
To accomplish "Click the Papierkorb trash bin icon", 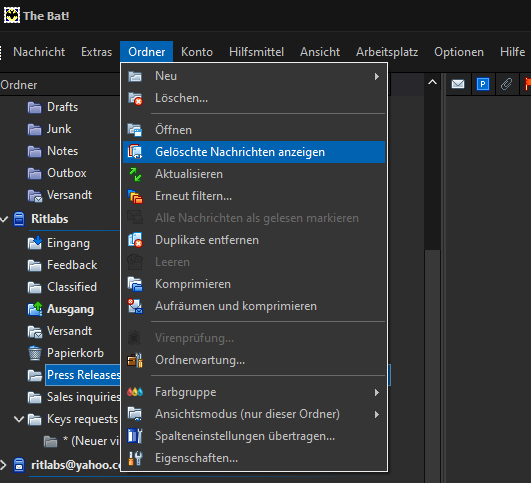I will pos(35,353).
